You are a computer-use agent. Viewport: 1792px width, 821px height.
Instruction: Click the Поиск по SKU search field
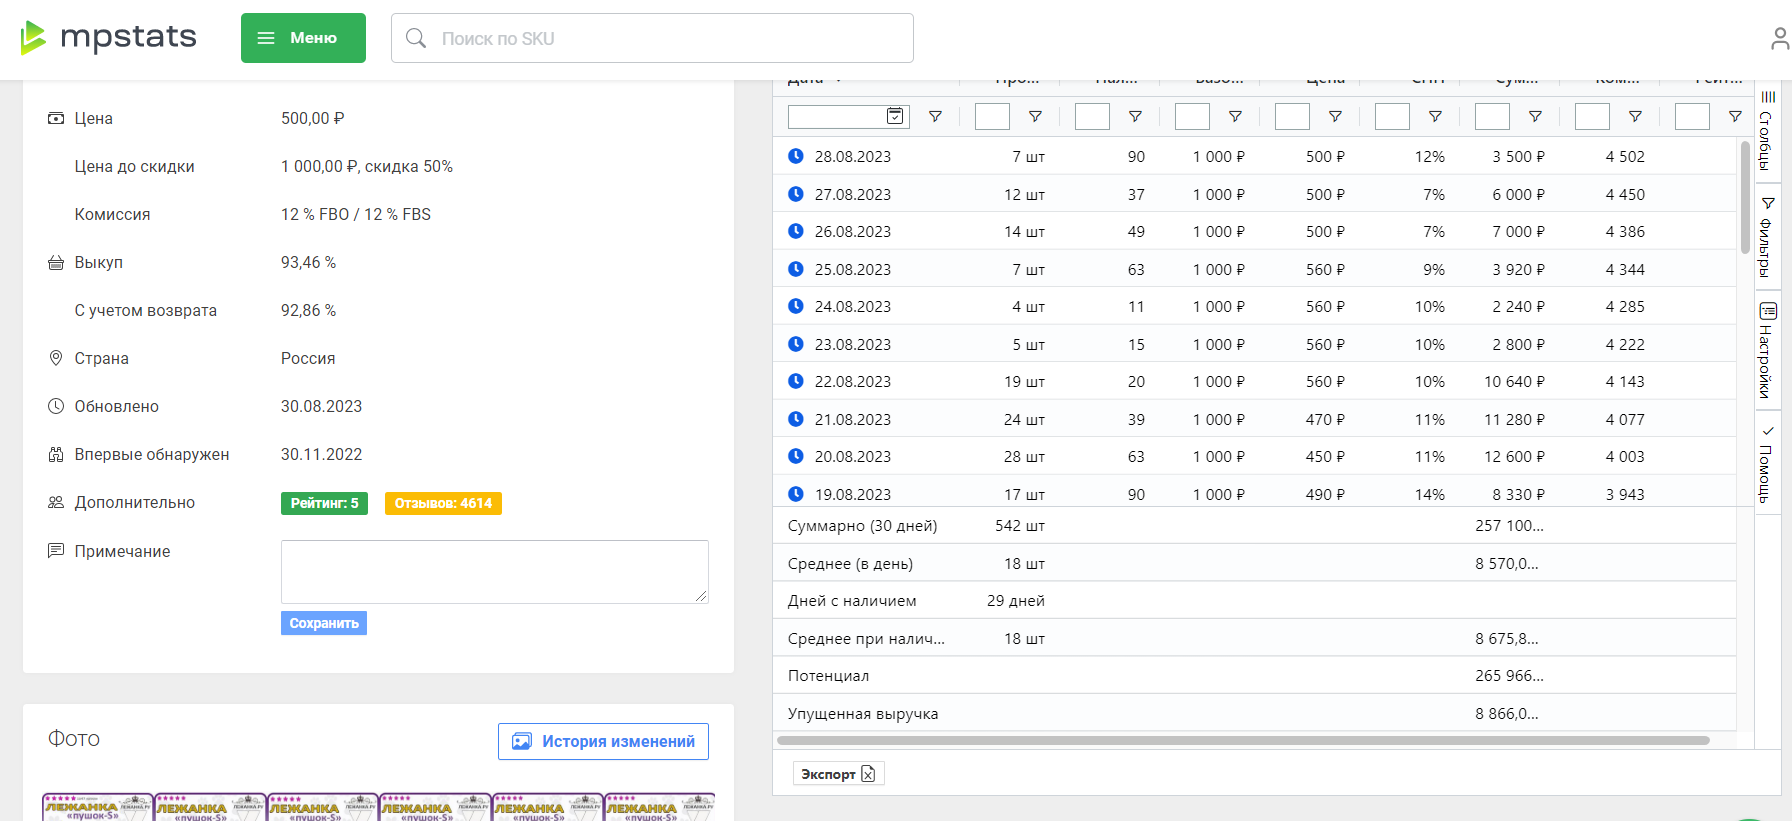[670, 38]
